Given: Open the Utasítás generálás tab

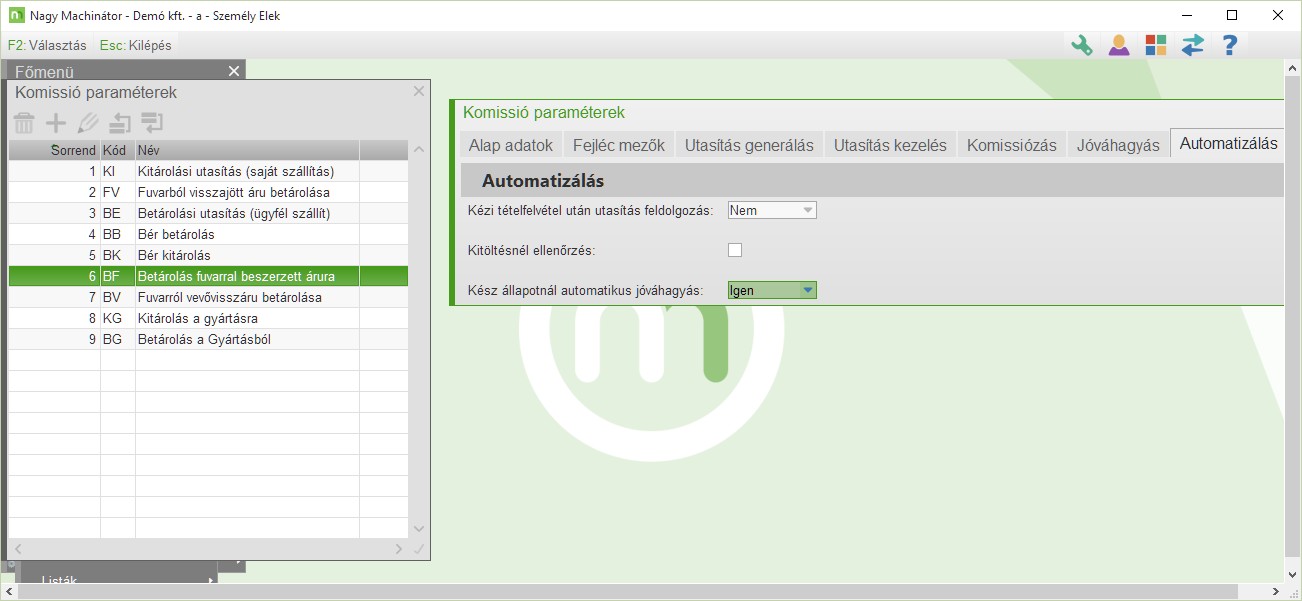Looking at the screenshot, I should click(x=749, y=145).
